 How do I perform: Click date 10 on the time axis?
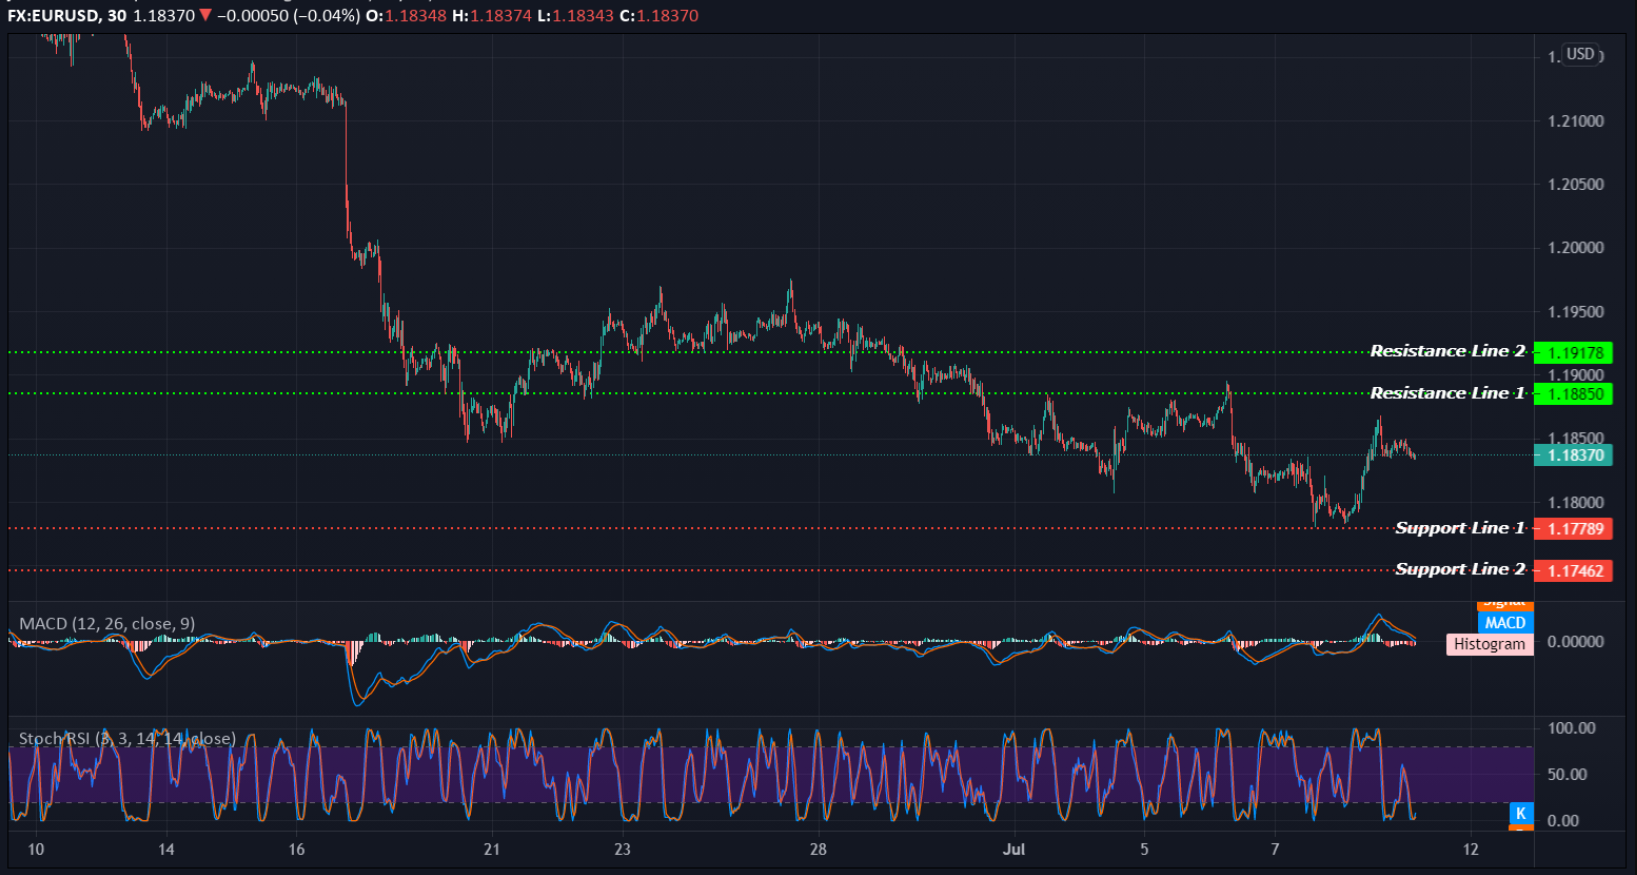pos(36,849)
